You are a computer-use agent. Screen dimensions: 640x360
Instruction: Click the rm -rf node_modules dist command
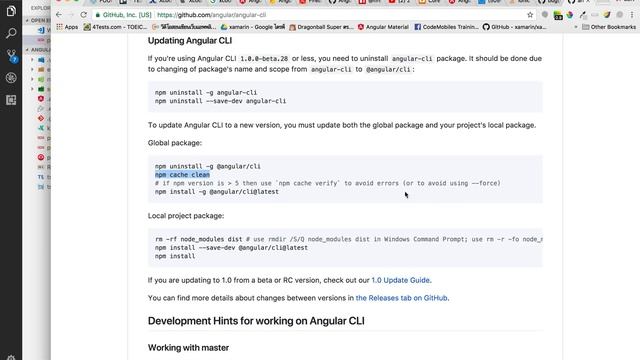(x=199, y=239)
